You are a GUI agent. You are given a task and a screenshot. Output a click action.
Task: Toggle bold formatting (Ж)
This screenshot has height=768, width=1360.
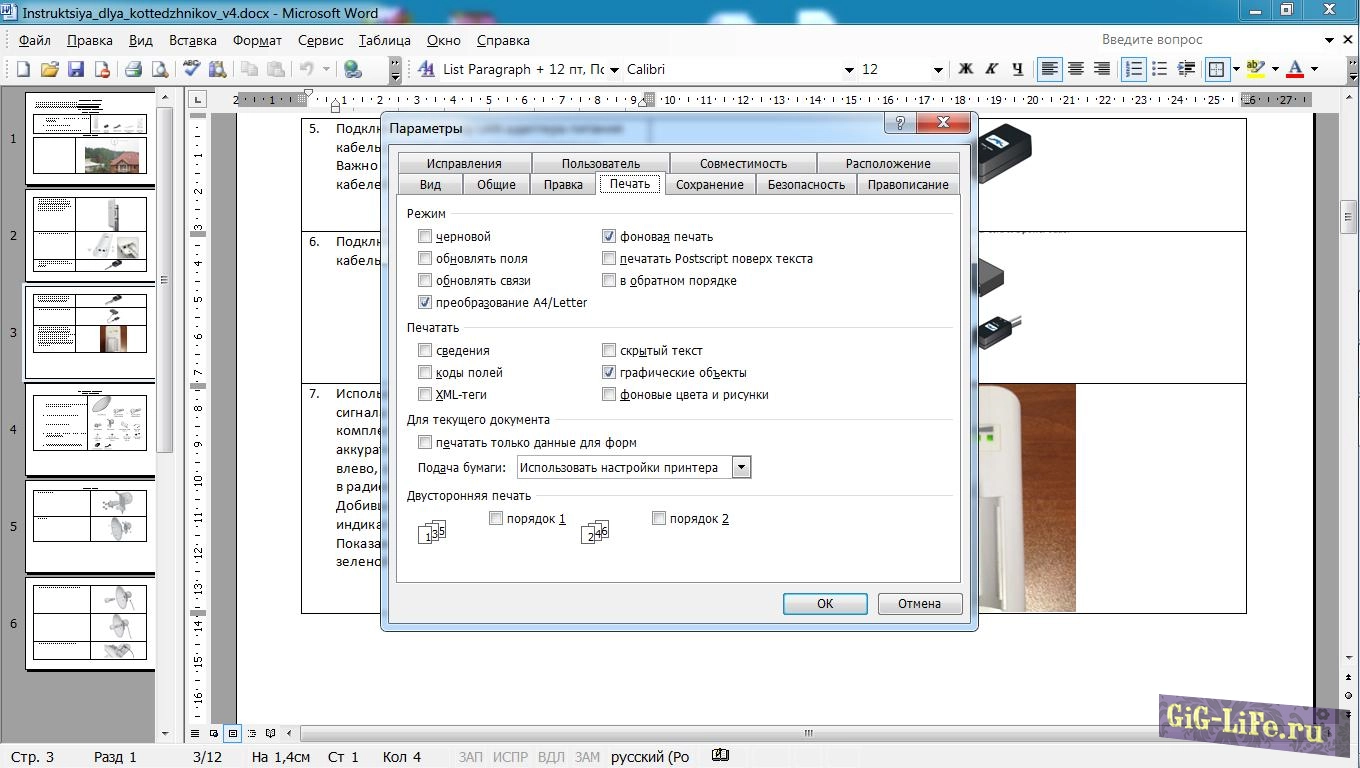coord(965,69)
